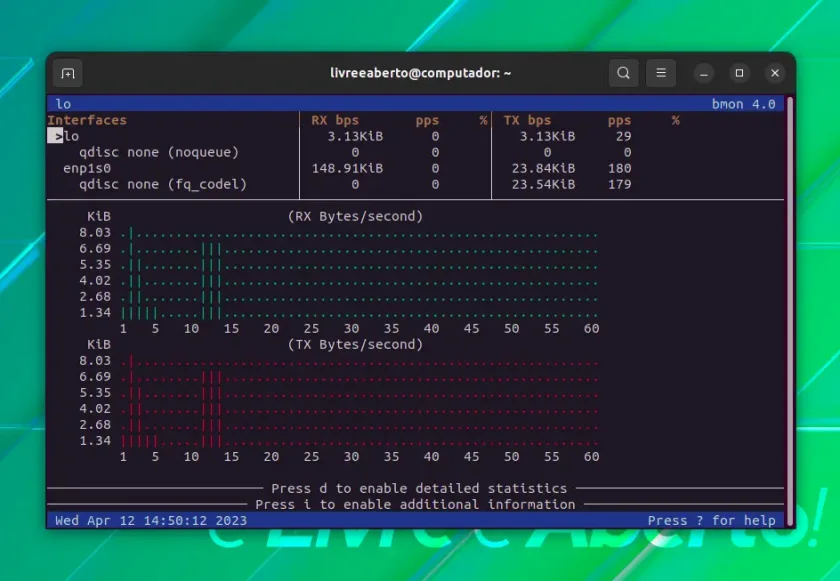Click the RX Bytes/second graph title
The height and width of the screenshot is (581, 840).
(x=355, y=216)
